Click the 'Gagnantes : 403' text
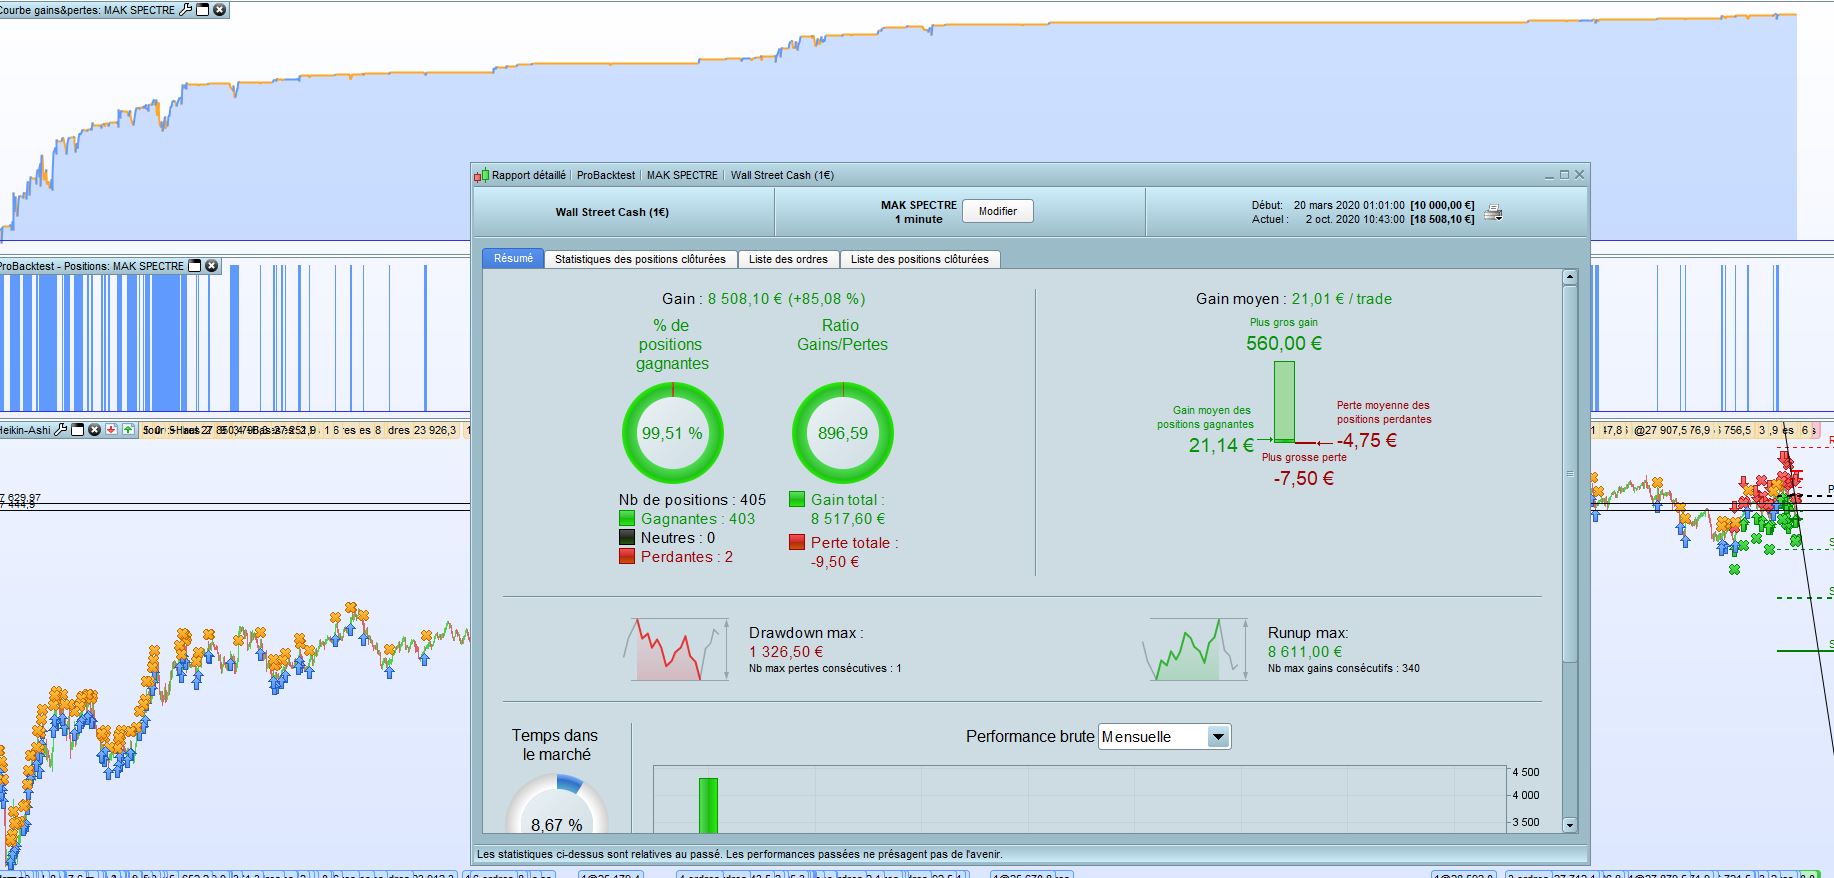Viewport: 1834px width, 878px height. coord(698,519)
